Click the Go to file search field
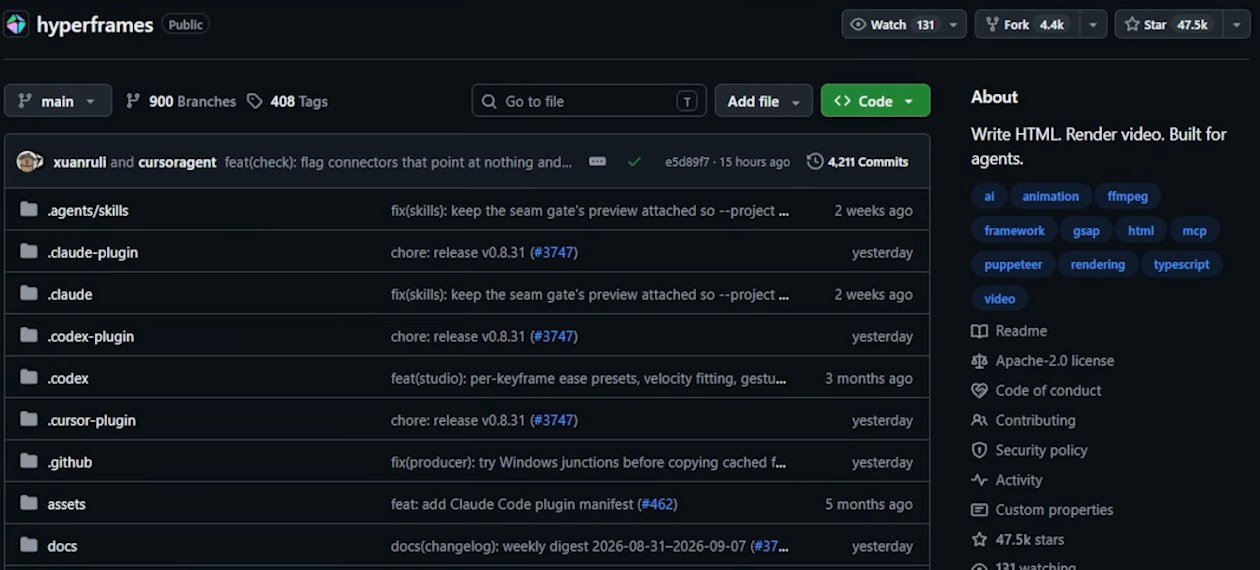This screenshot has width=1260, height=570. coord(589,101)
